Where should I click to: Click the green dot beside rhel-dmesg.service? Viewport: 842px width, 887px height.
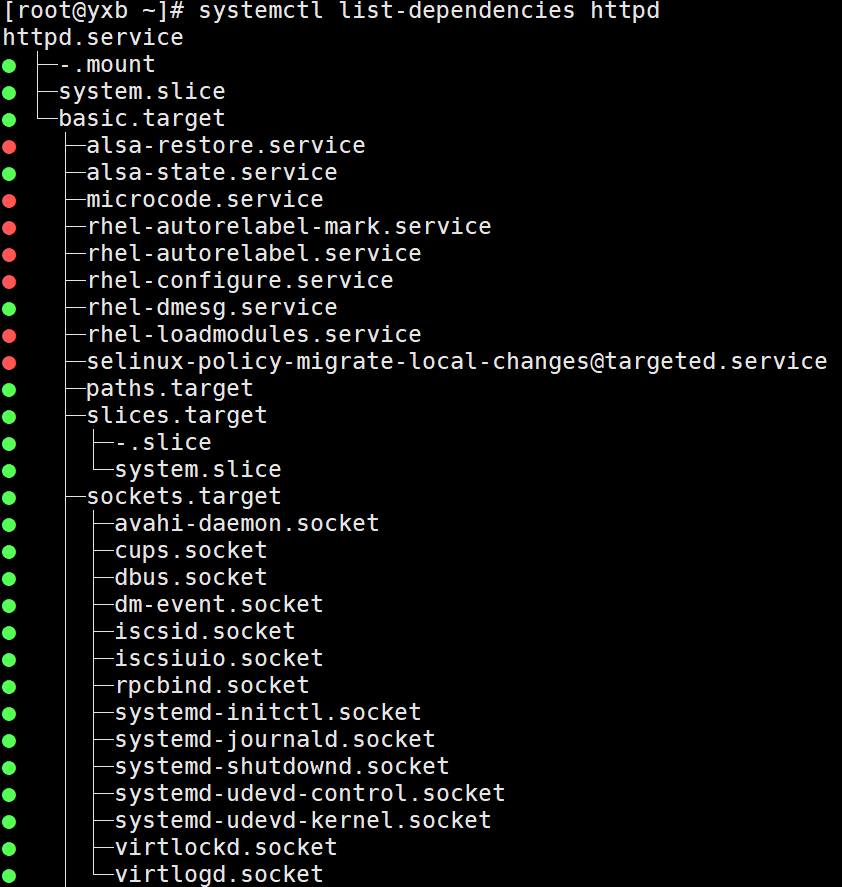9,309
